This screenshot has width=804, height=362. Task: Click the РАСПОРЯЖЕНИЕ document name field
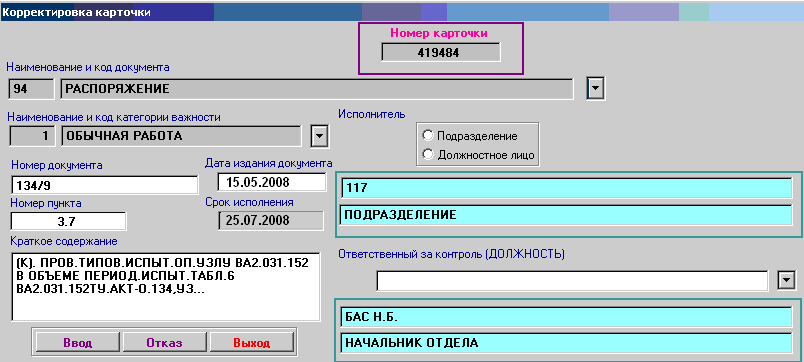point(317,89)
